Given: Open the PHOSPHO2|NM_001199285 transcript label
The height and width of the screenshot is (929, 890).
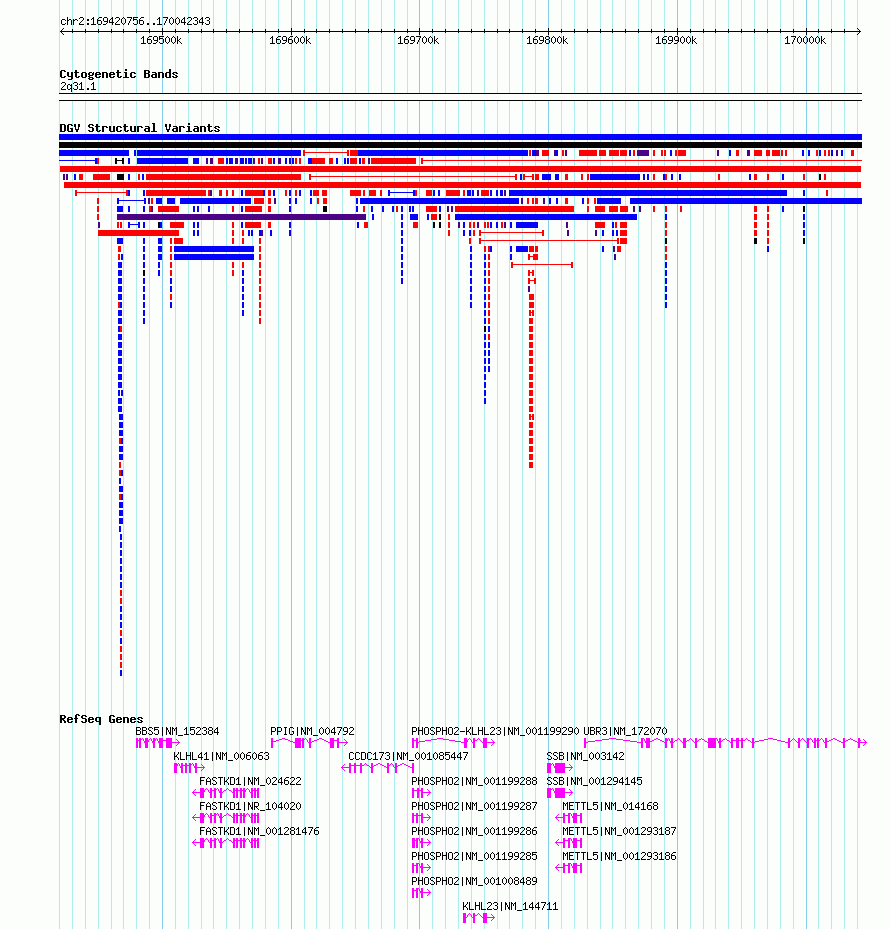Looking at the screenshot, I should [475, 856].
